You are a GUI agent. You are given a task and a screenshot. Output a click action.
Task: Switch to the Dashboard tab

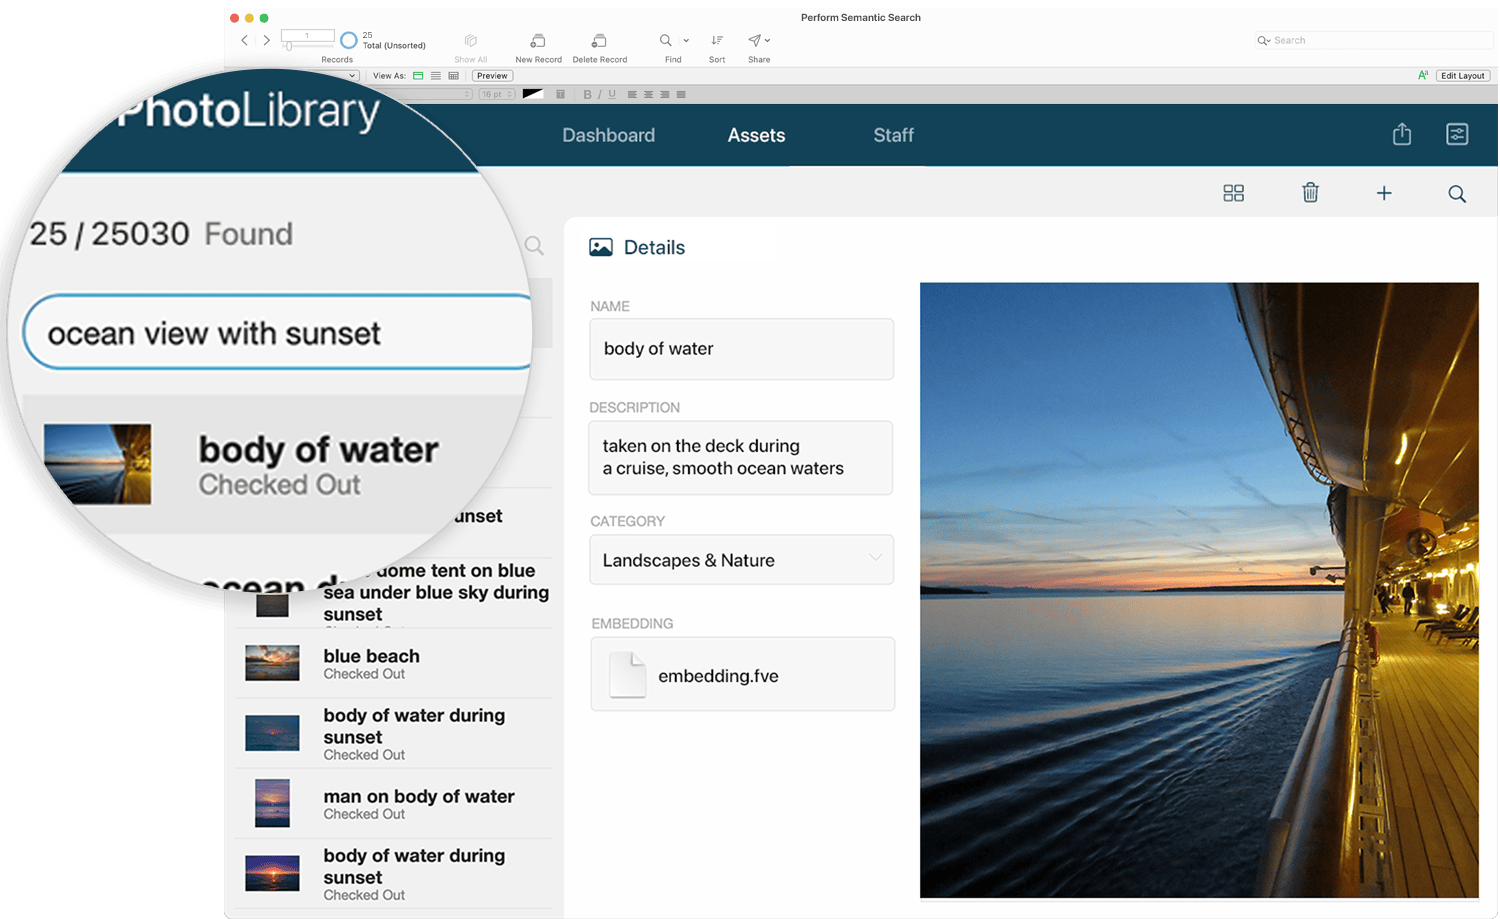(608, 135)
